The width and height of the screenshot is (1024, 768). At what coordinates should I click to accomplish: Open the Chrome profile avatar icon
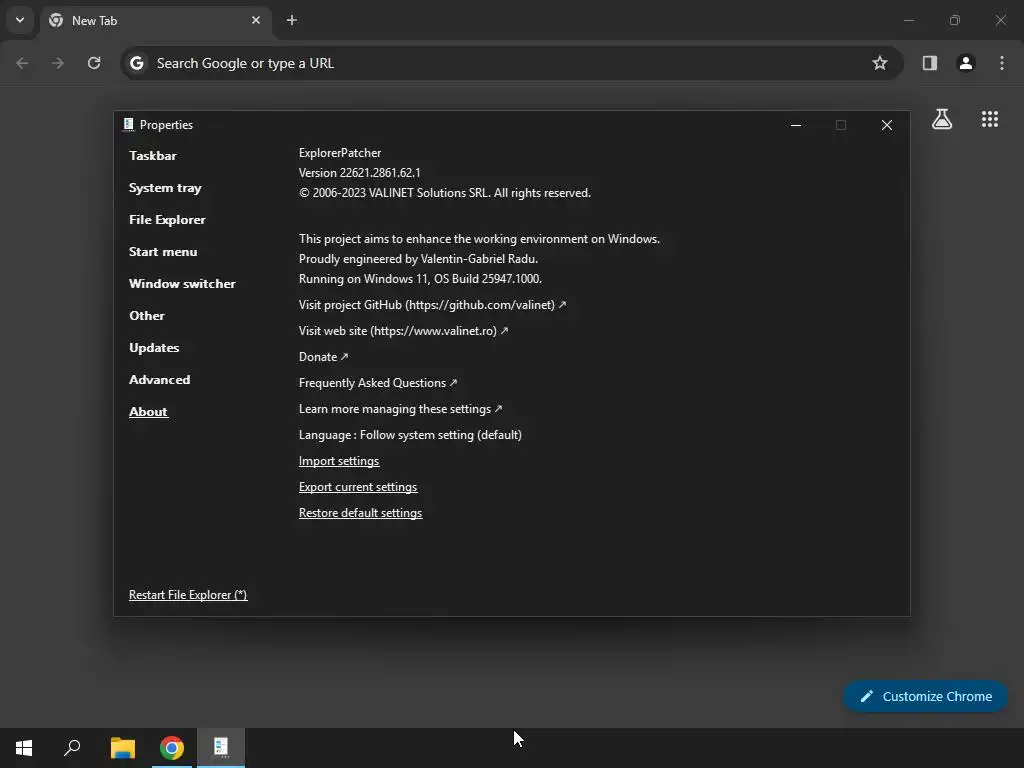[966, 63]
